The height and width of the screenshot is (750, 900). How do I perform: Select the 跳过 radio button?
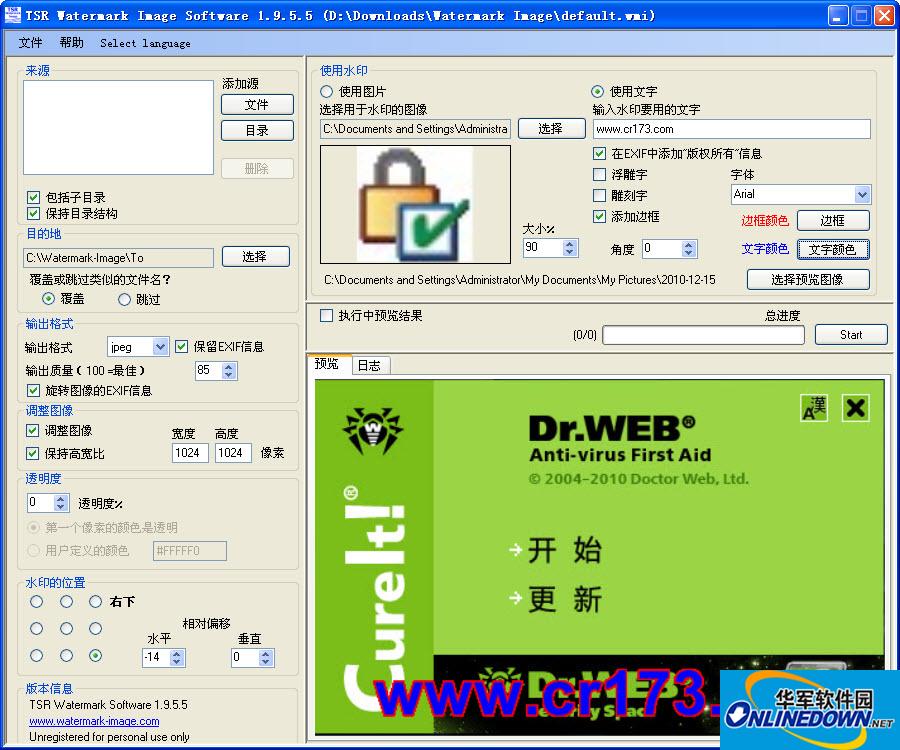coord(124,299)
